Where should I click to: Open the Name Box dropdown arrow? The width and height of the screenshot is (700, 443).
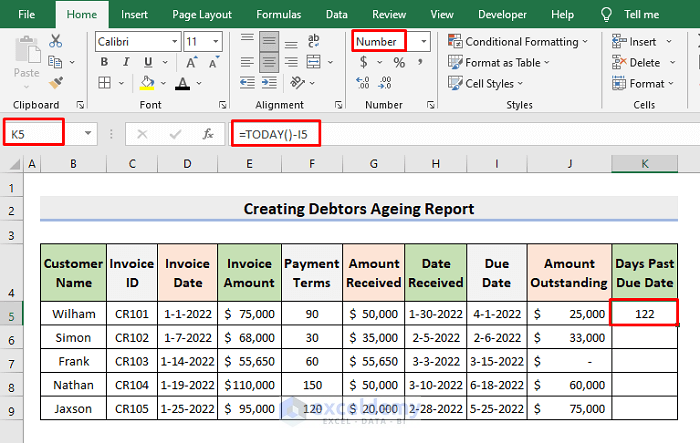(89, 133)
